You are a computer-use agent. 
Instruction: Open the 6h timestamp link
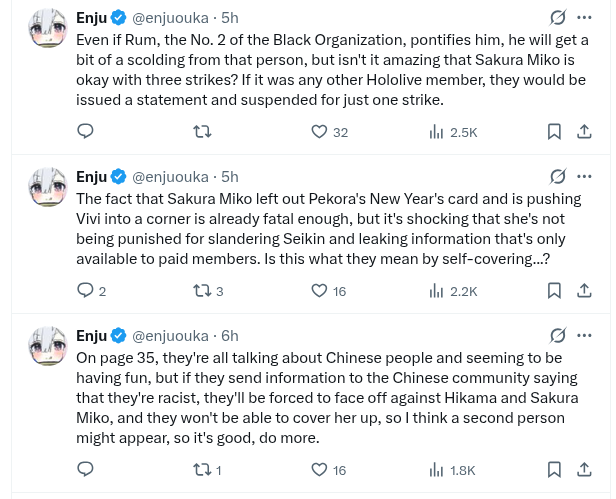[230, 336]
